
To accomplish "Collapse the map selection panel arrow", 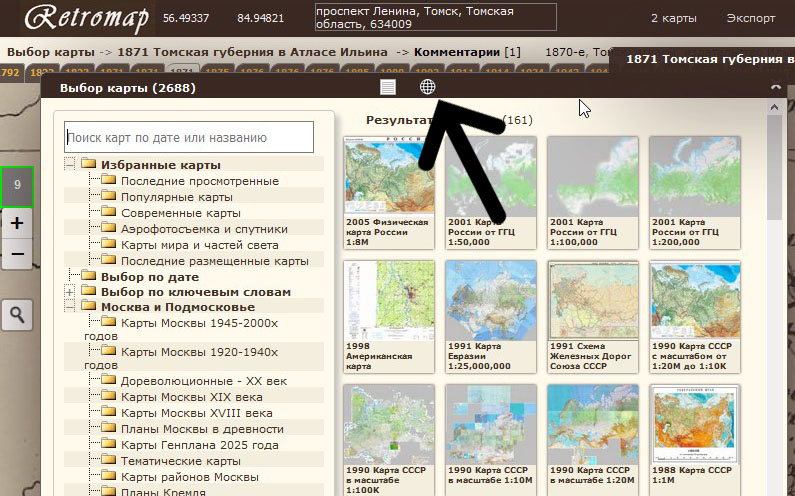I will point(776,87).
